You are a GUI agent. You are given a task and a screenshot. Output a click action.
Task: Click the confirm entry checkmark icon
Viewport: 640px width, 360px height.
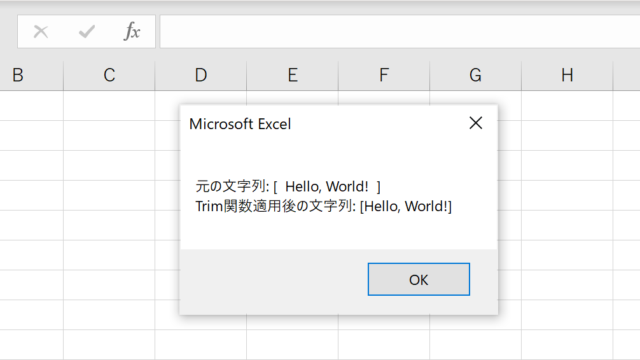pyautogui.click(x=87, y=31)
